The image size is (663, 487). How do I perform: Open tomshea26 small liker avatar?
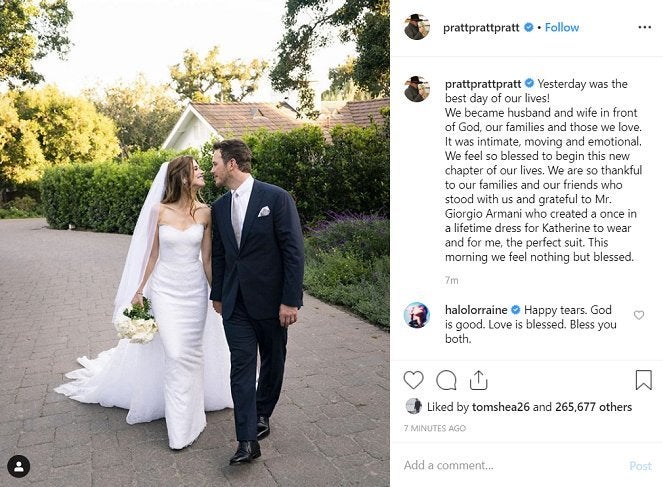tap(414, 406)
